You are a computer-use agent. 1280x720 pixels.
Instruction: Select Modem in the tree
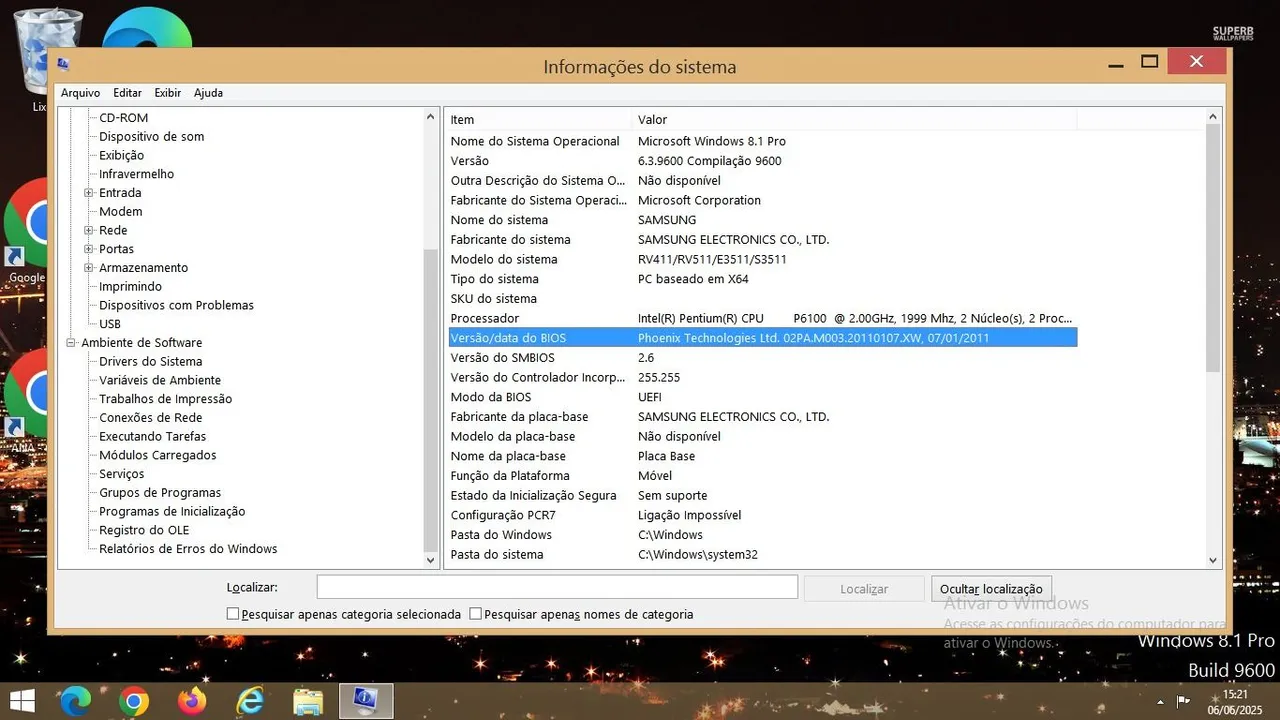[x=120, y=212]
